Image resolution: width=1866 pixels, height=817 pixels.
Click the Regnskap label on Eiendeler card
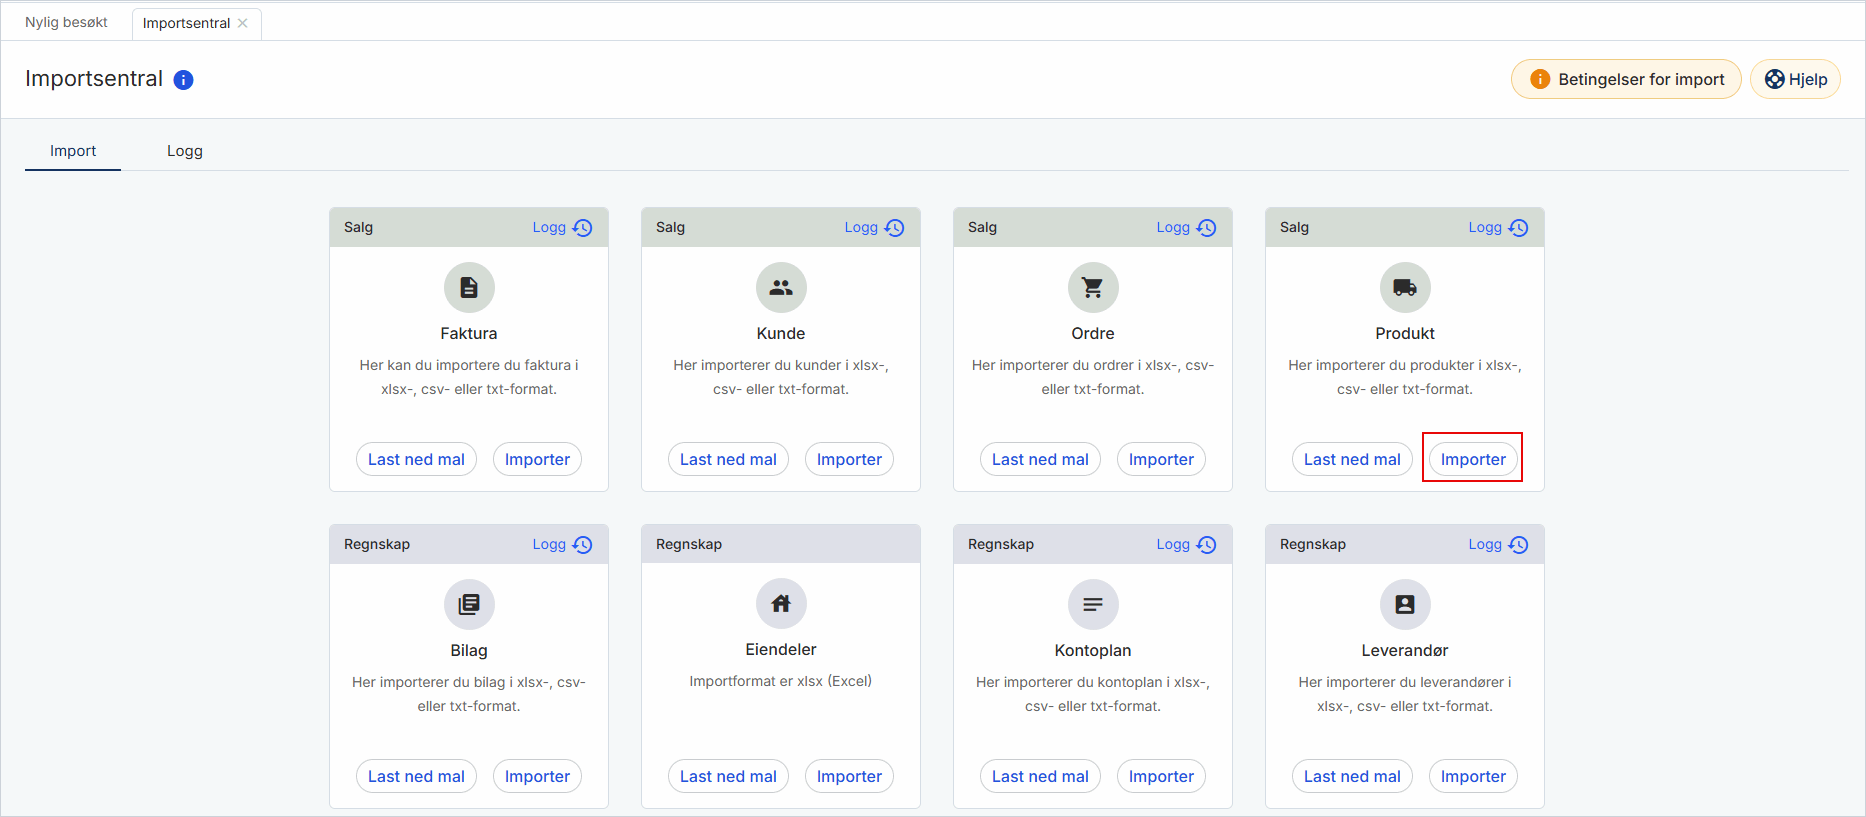pyautogui.click(x=689, y=544)
